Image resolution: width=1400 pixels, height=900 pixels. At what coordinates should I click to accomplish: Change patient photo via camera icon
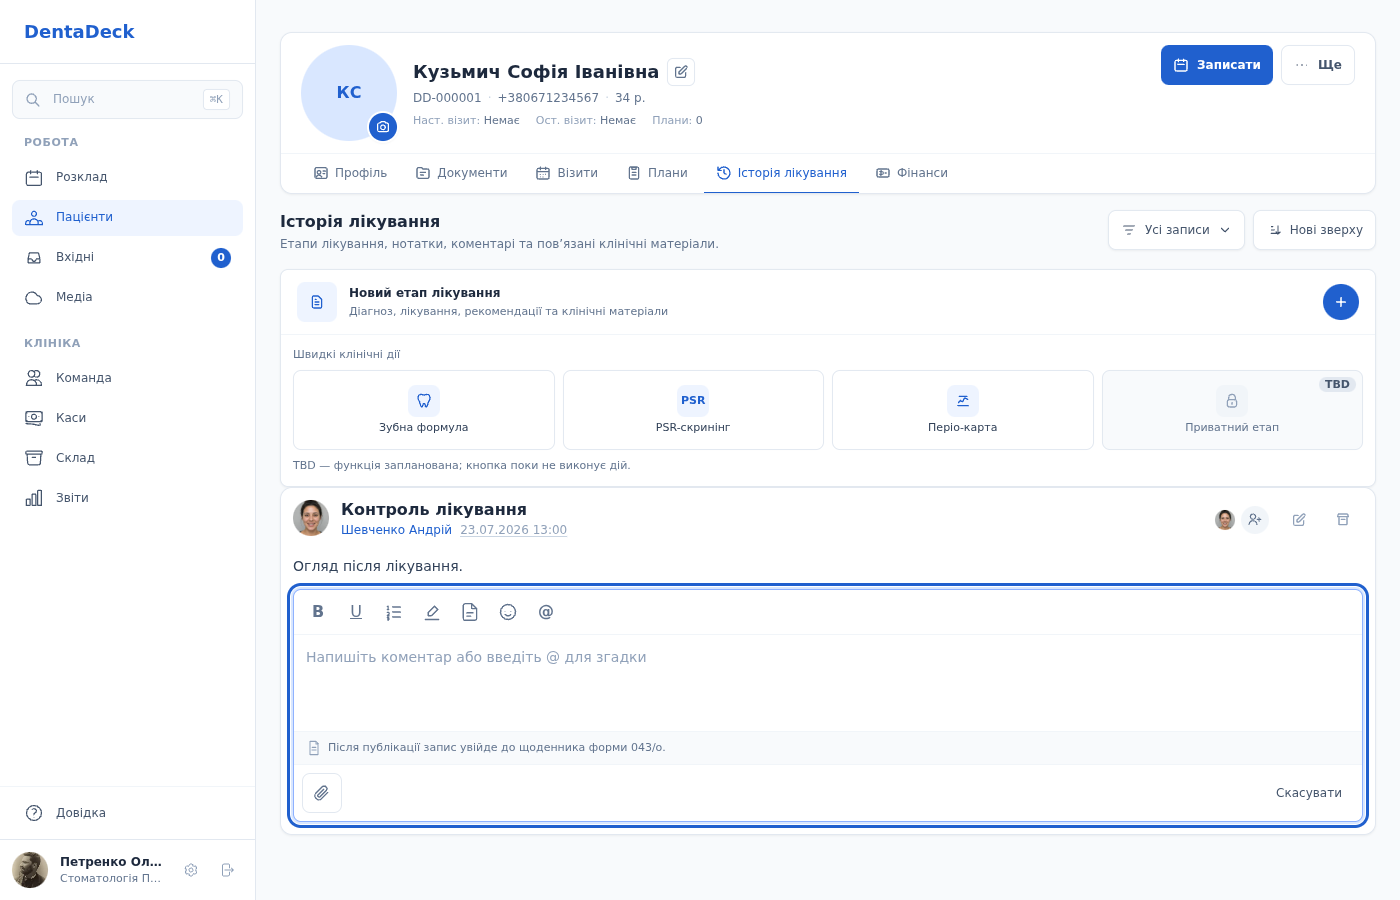(383, 127)
